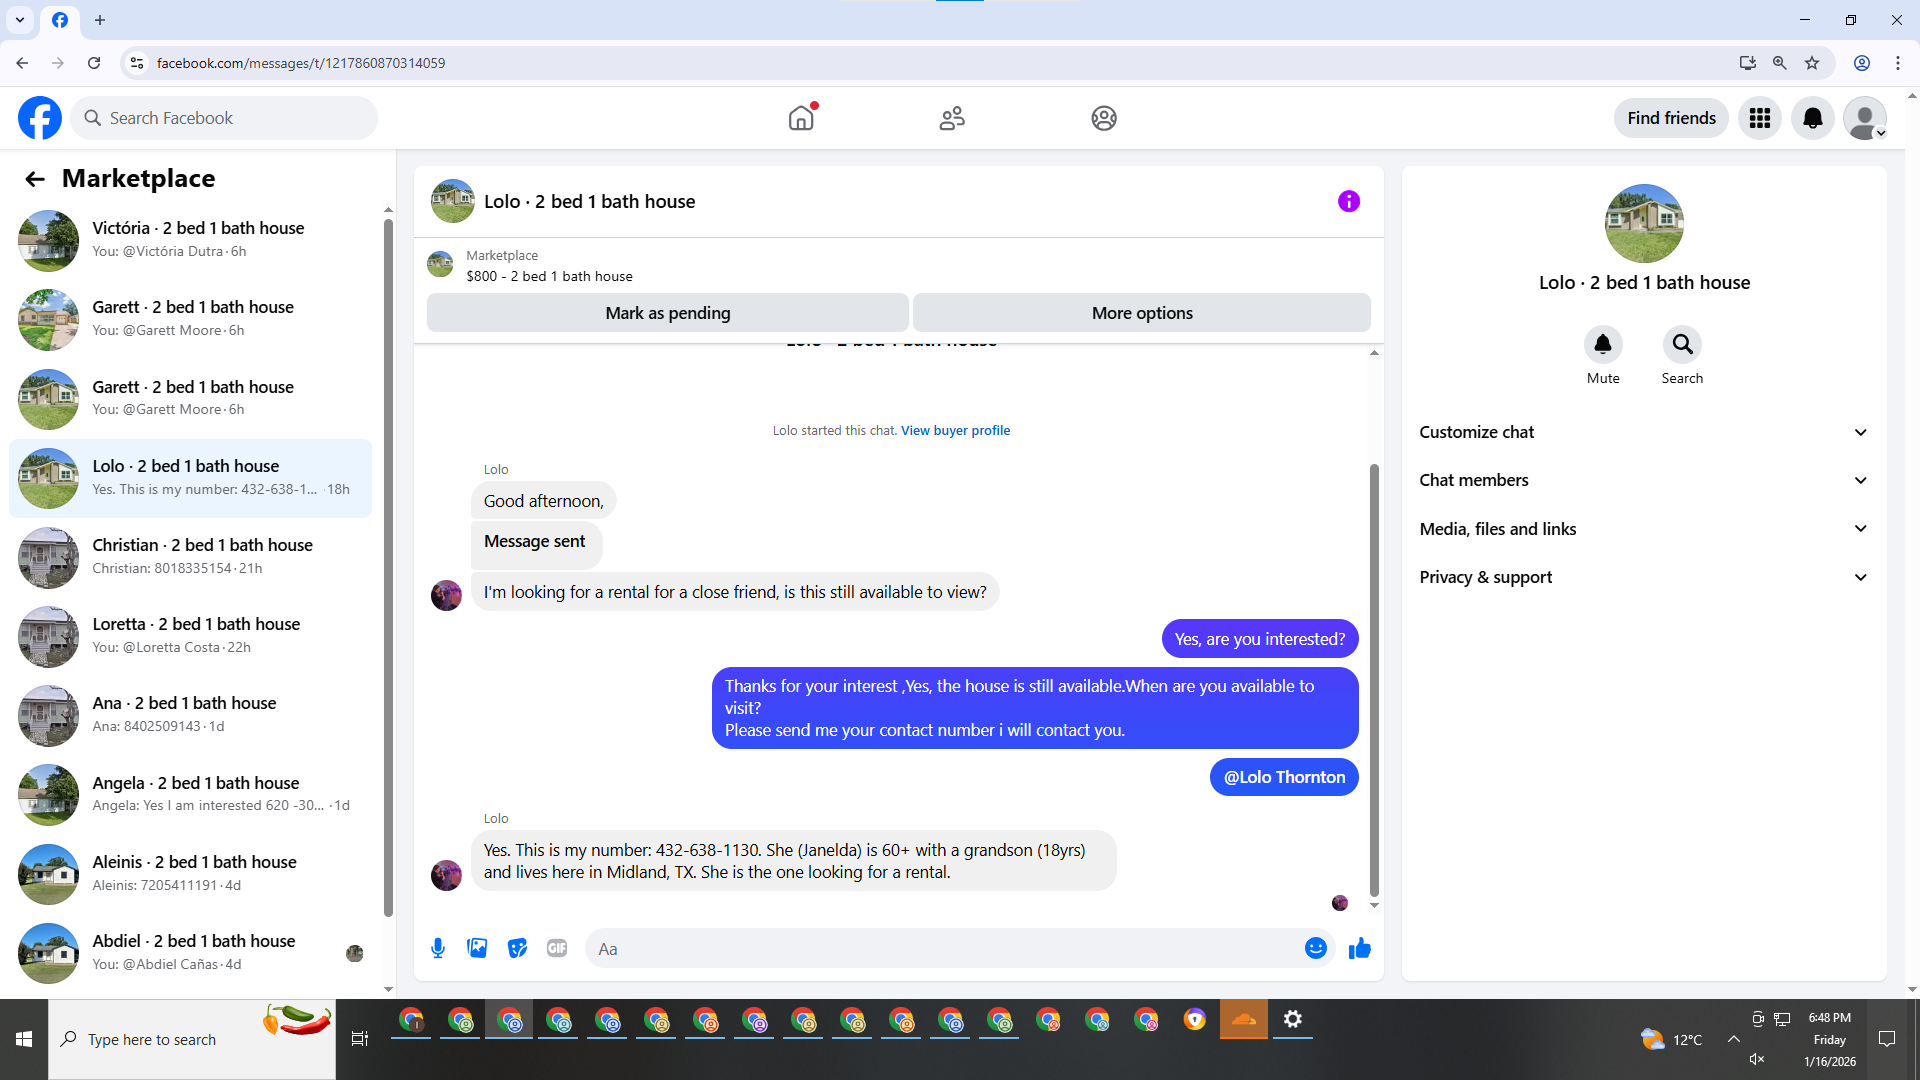Open the sticker picker icon

tap(517, 948)
